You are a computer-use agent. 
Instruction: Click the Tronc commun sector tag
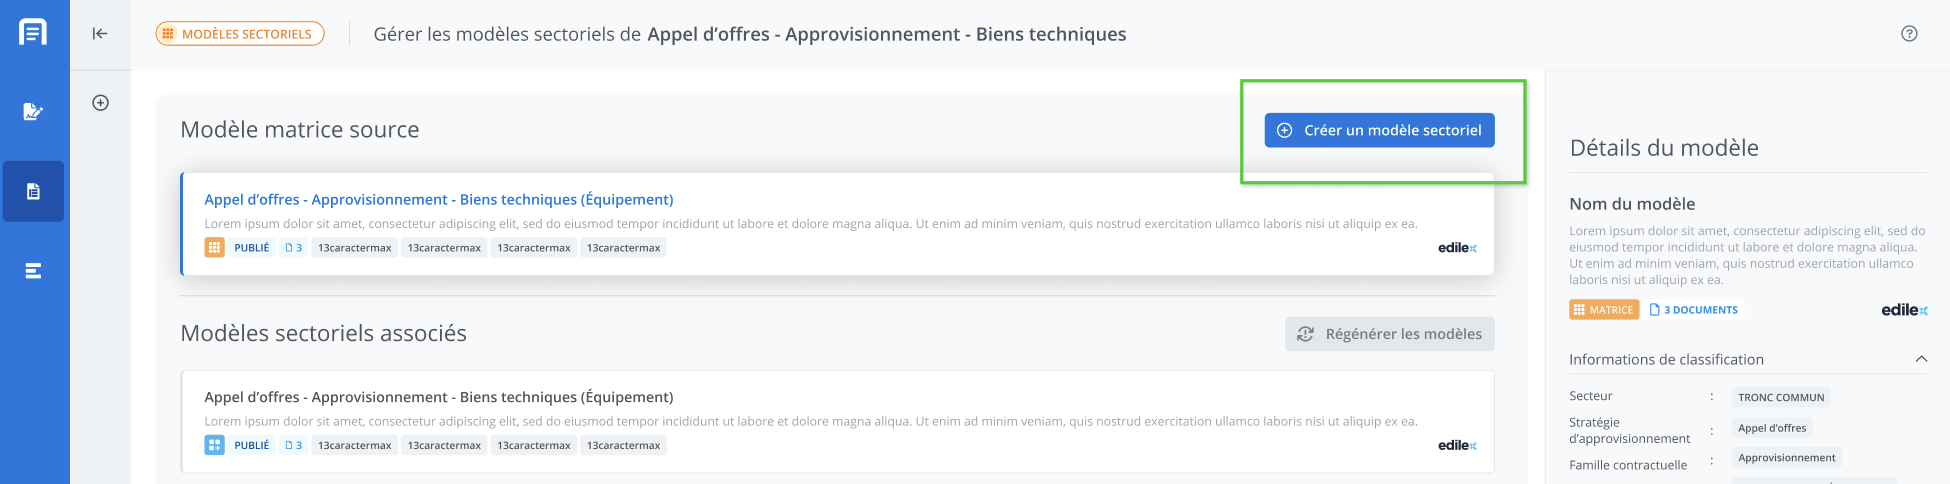click(x=1780, y=397)
